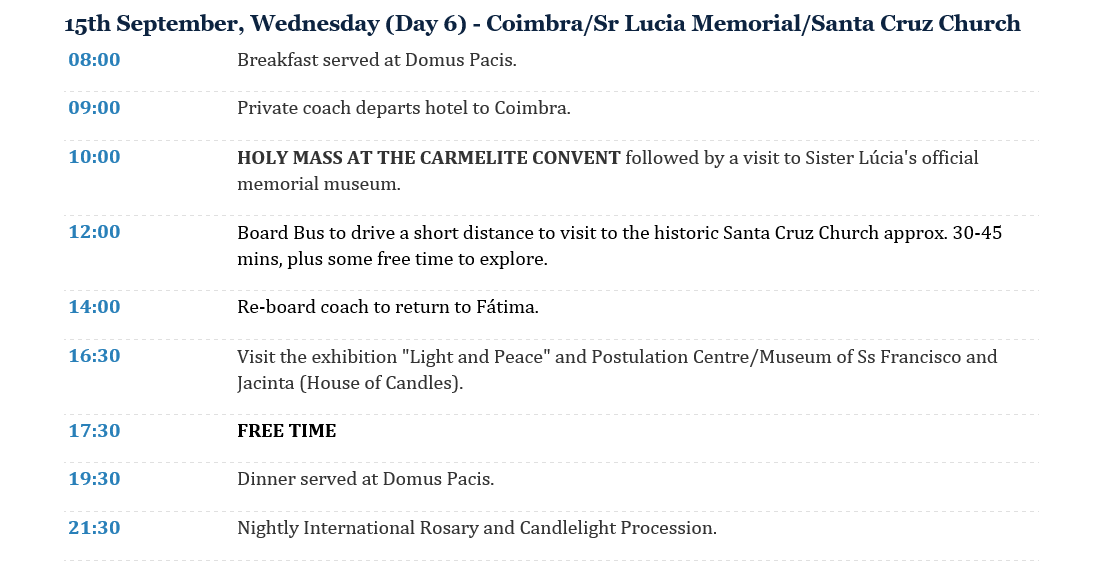Click the 19:30 time label
Image resolution: width=1102 pixels, height=565 pixels.
[x=94, y=479]
